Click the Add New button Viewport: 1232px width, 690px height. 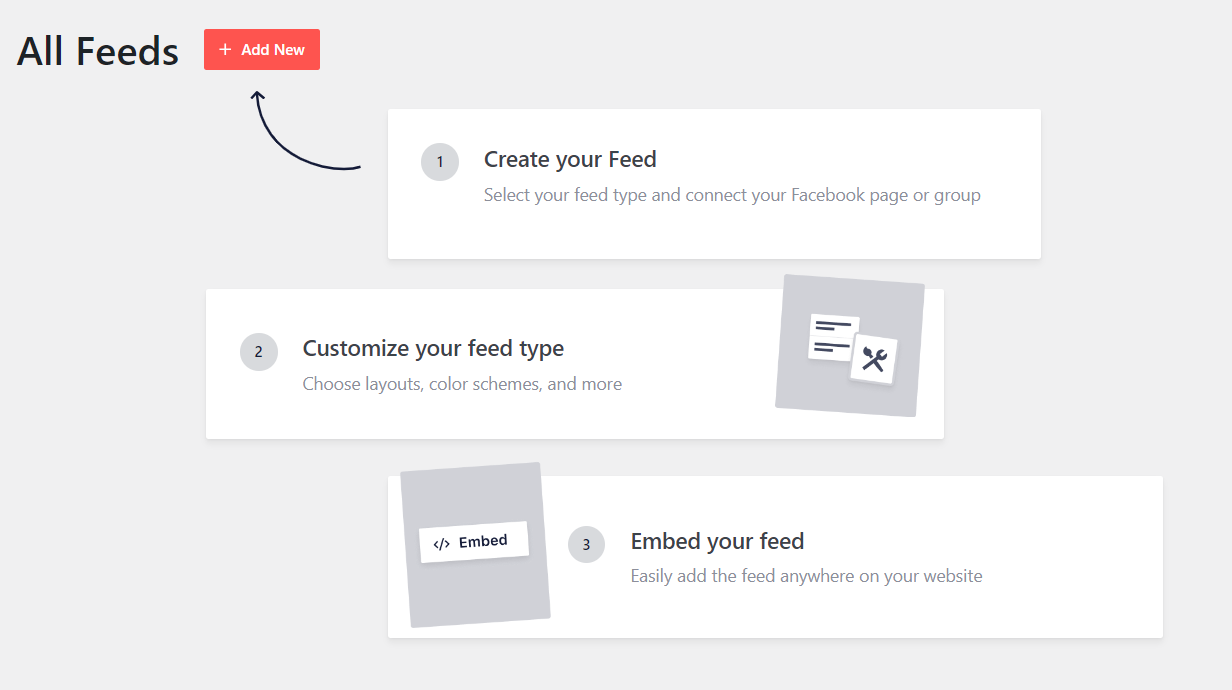tap(262, 50)
